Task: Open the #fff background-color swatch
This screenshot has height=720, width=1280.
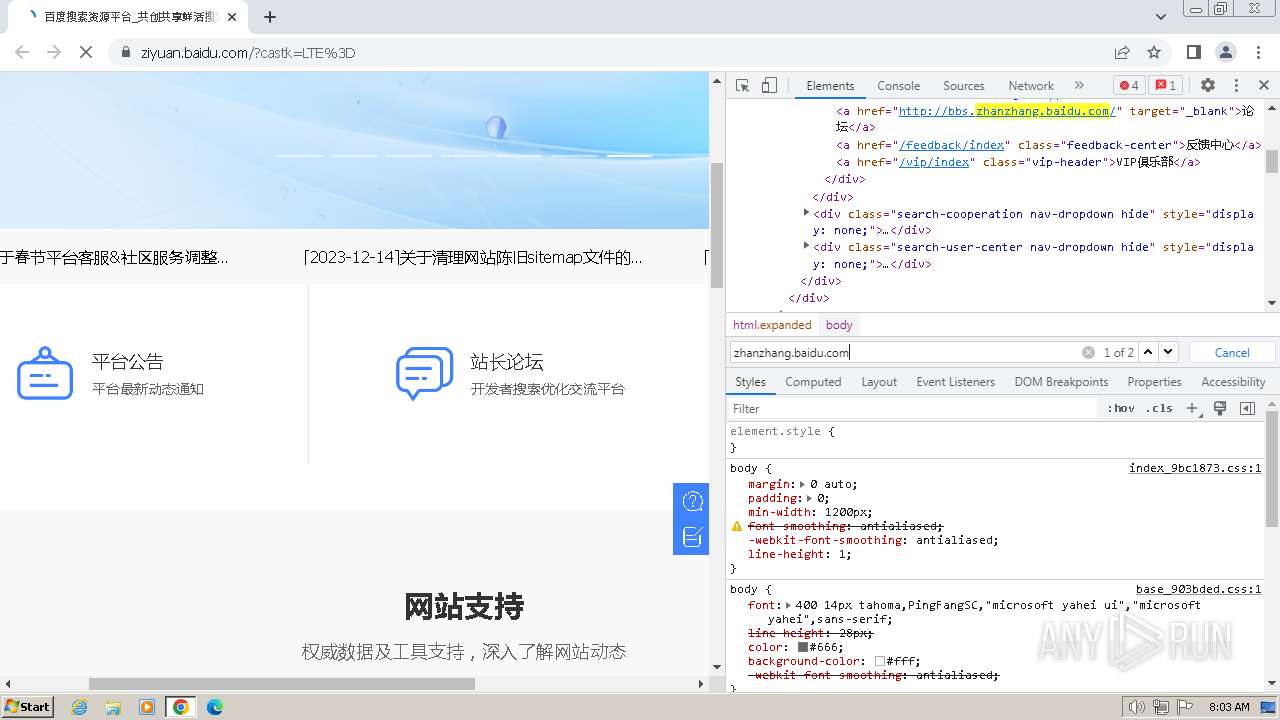Action: [x=880, y=661]
